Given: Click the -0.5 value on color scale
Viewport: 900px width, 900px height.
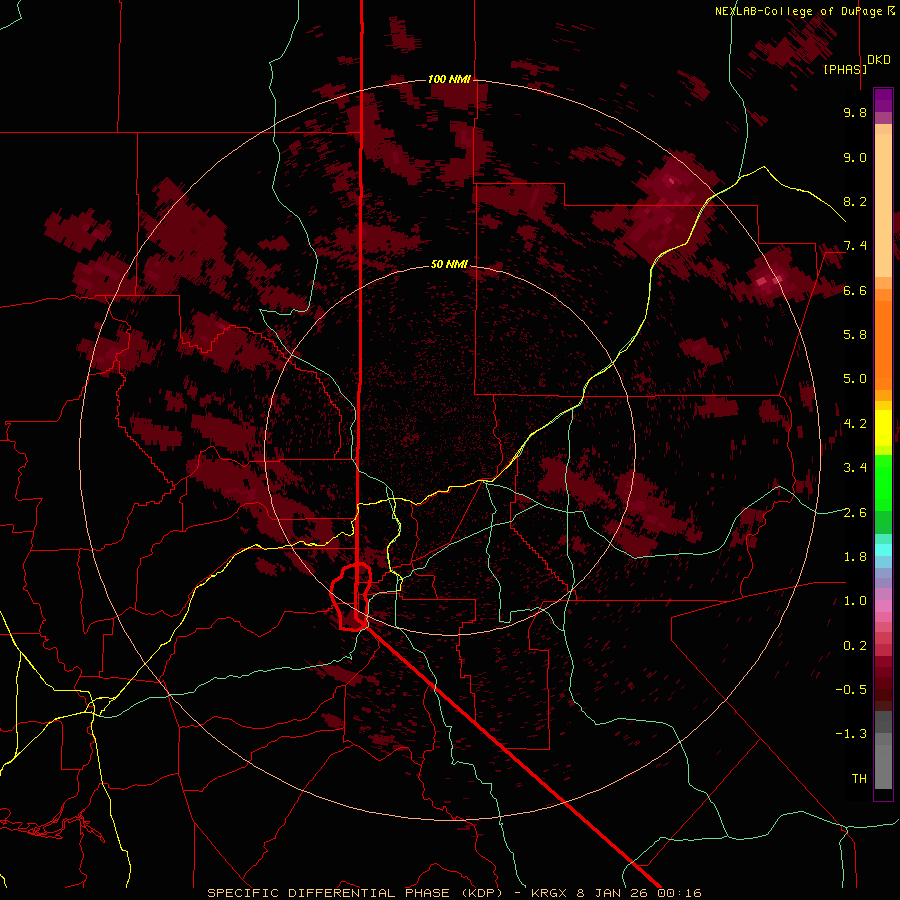Looking at the screenshot, I should pyautogui.click(x=851, y=690).
